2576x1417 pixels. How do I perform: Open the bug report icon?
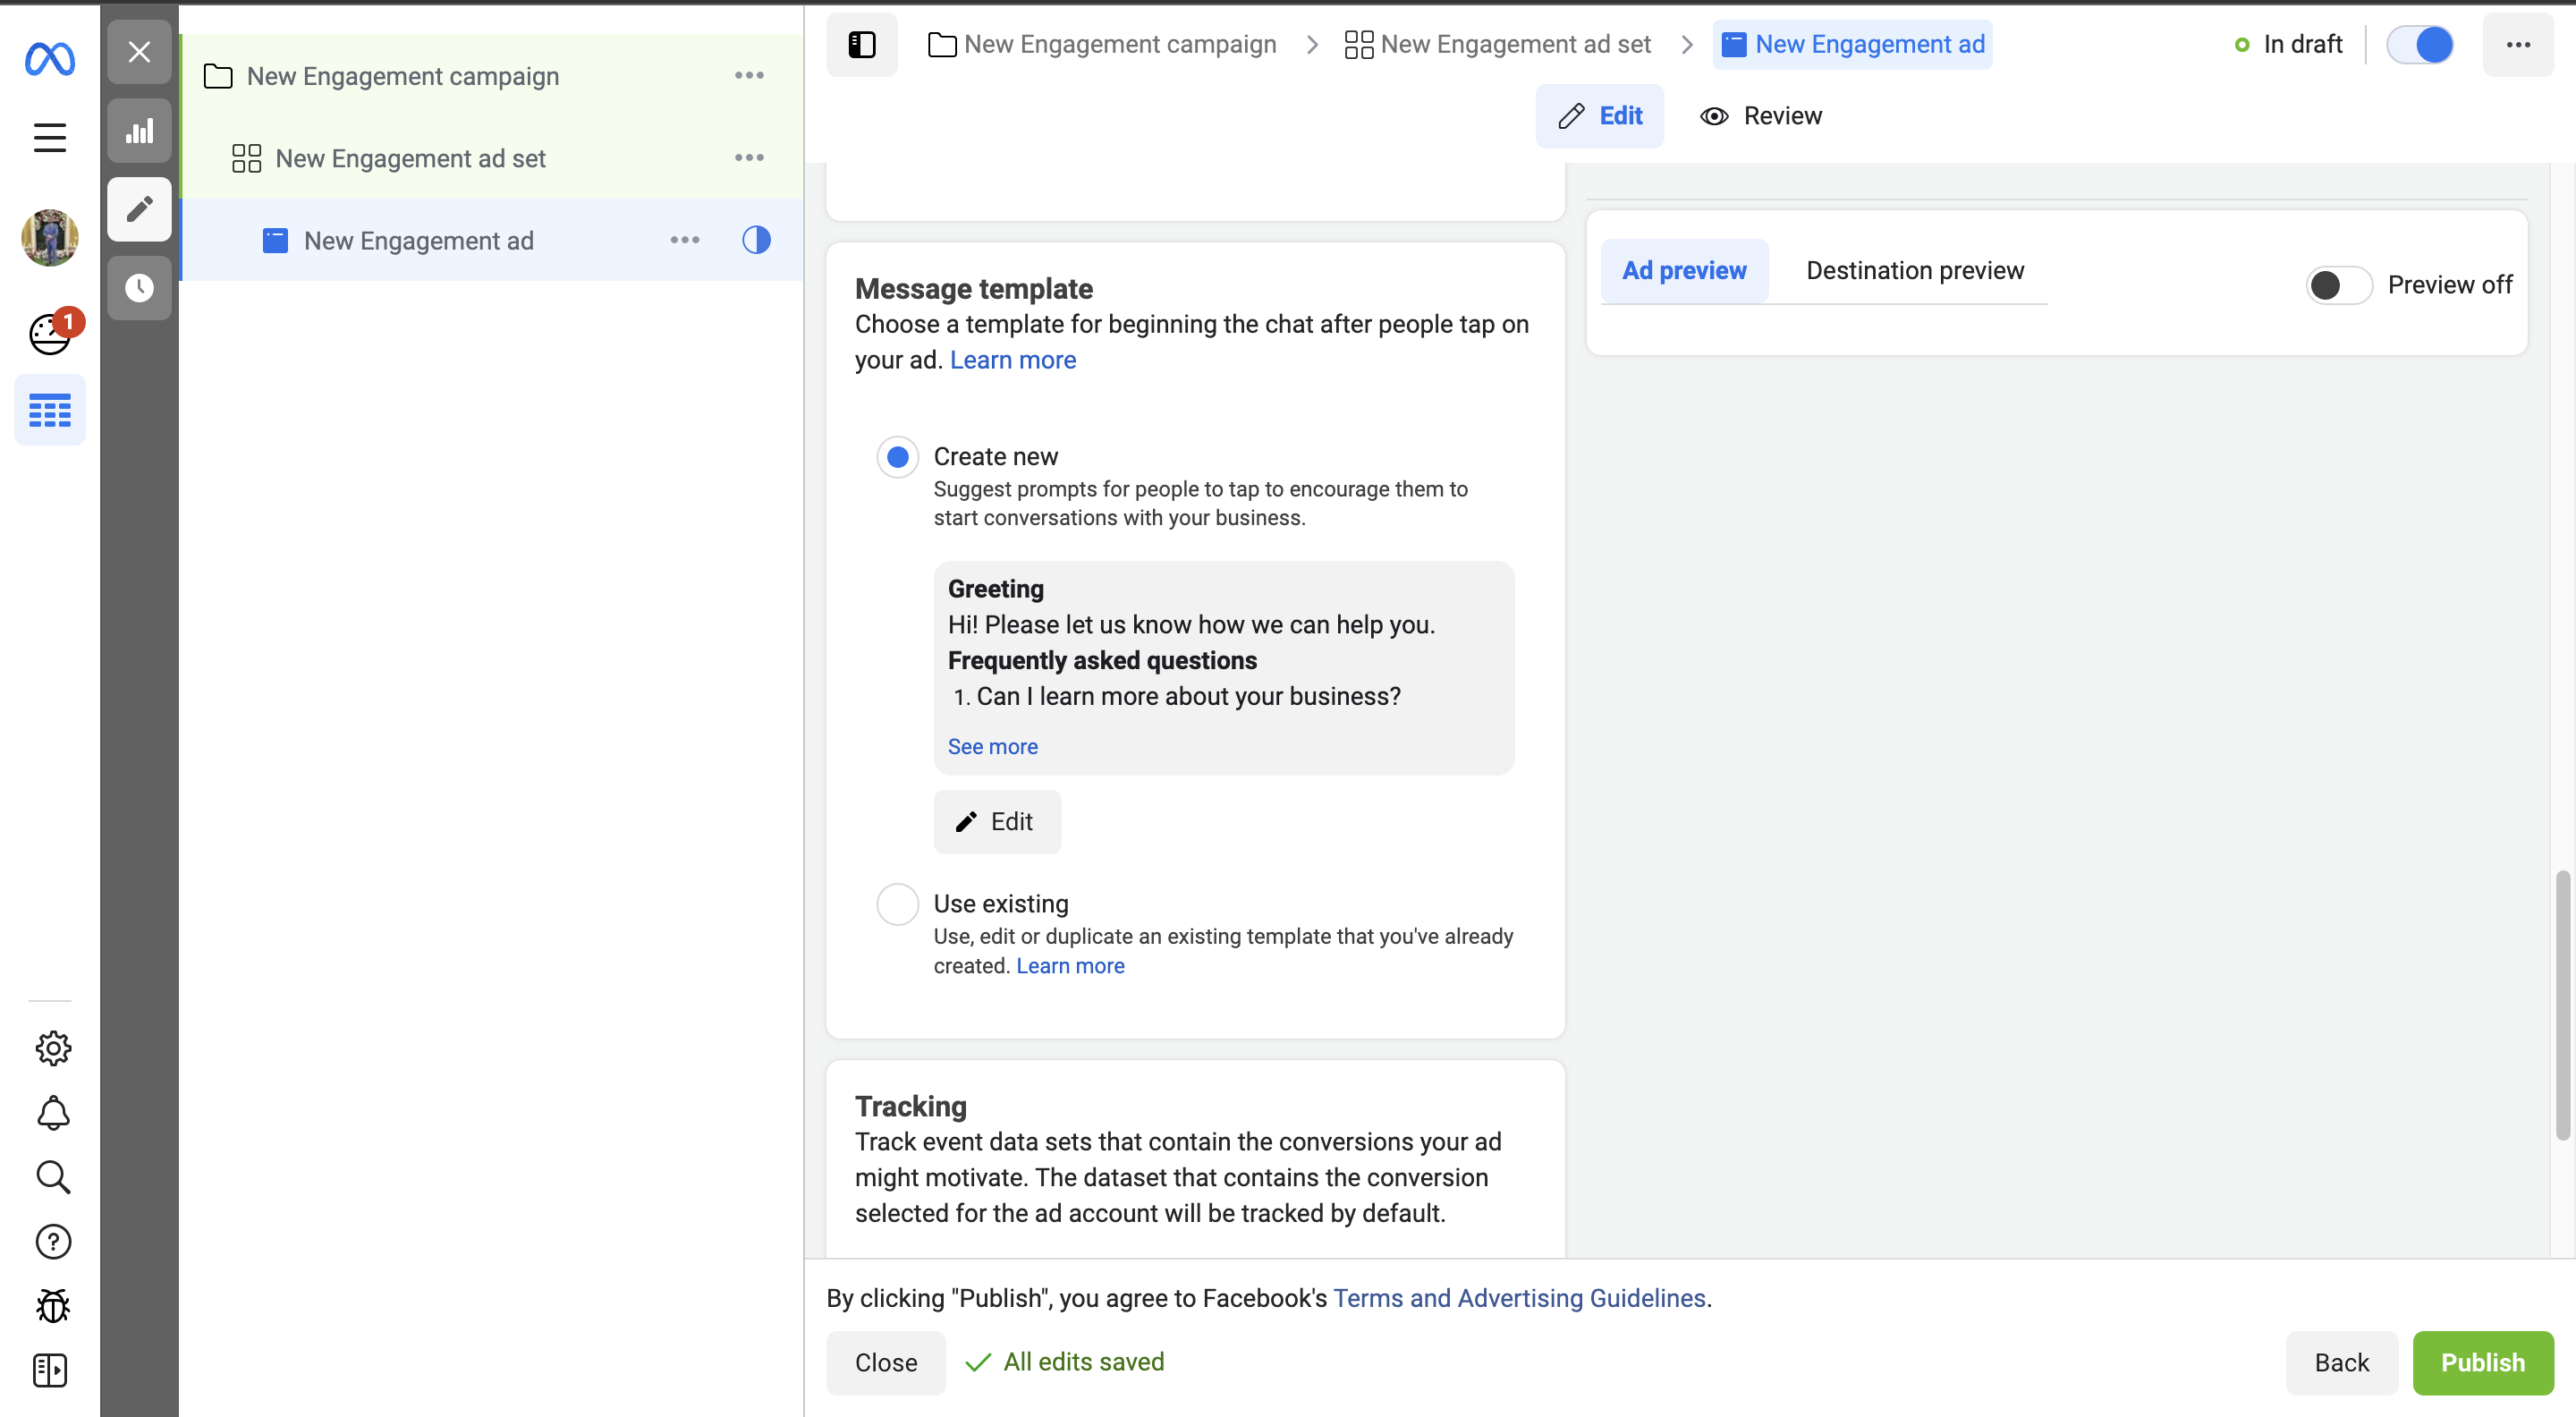52,1305
